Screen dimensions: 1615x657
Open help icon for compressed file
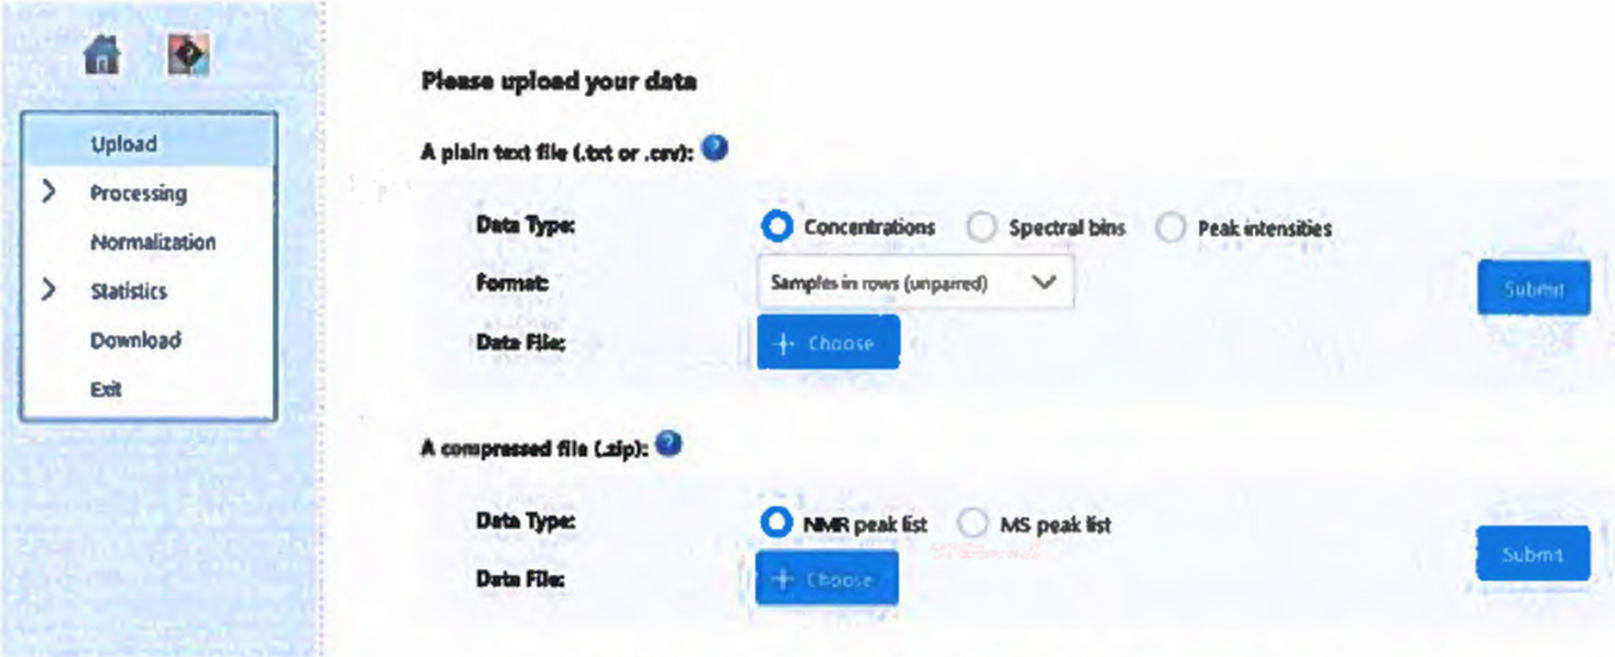point(669,444)
